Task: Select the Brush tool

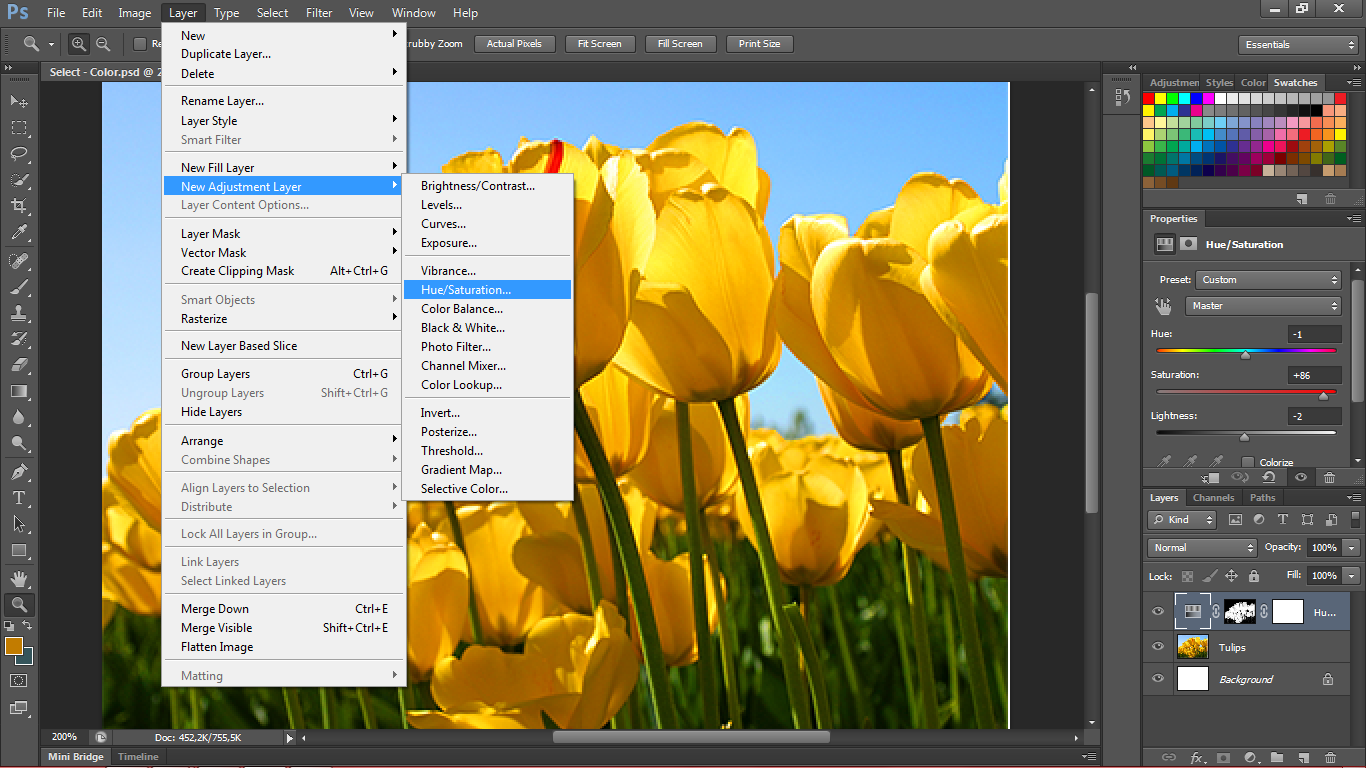Action: (19, 287)
